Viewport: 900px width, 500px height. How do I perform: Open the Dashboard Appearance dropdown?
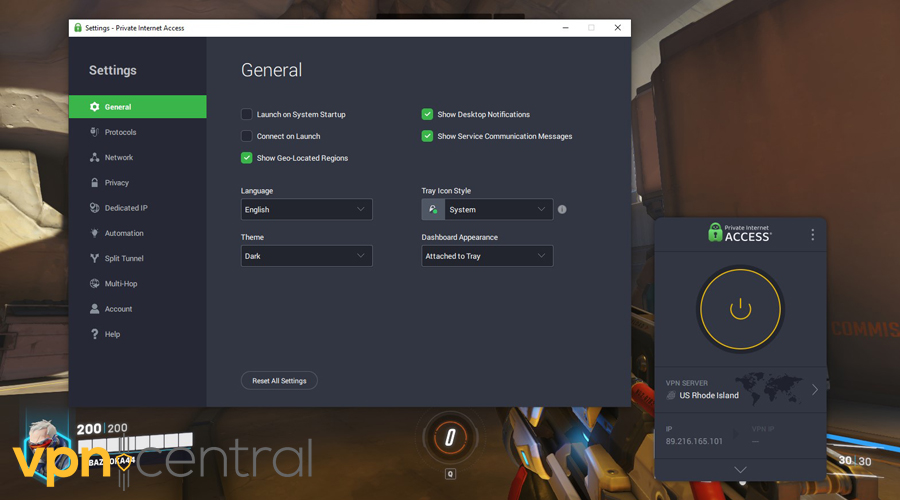[x=487, y=256]
